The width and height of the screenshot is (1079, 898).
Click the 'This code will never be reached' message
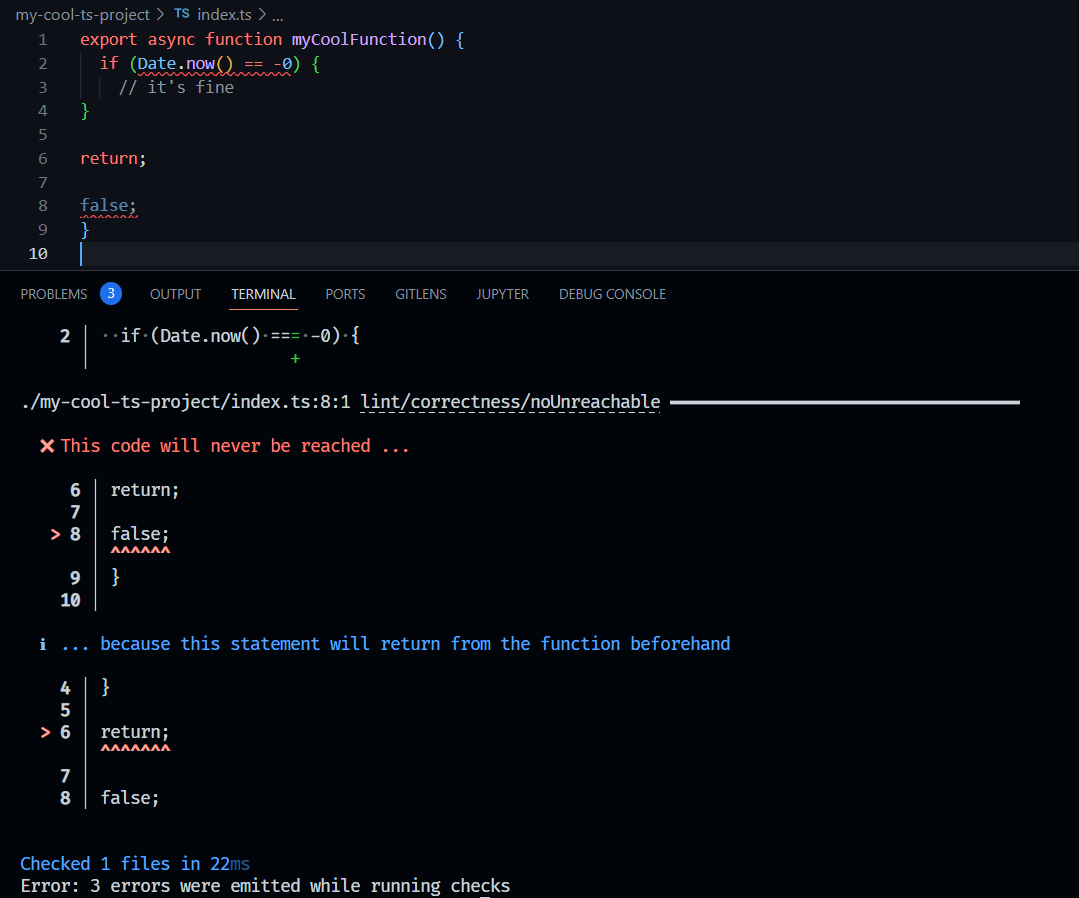click(235, 446)
